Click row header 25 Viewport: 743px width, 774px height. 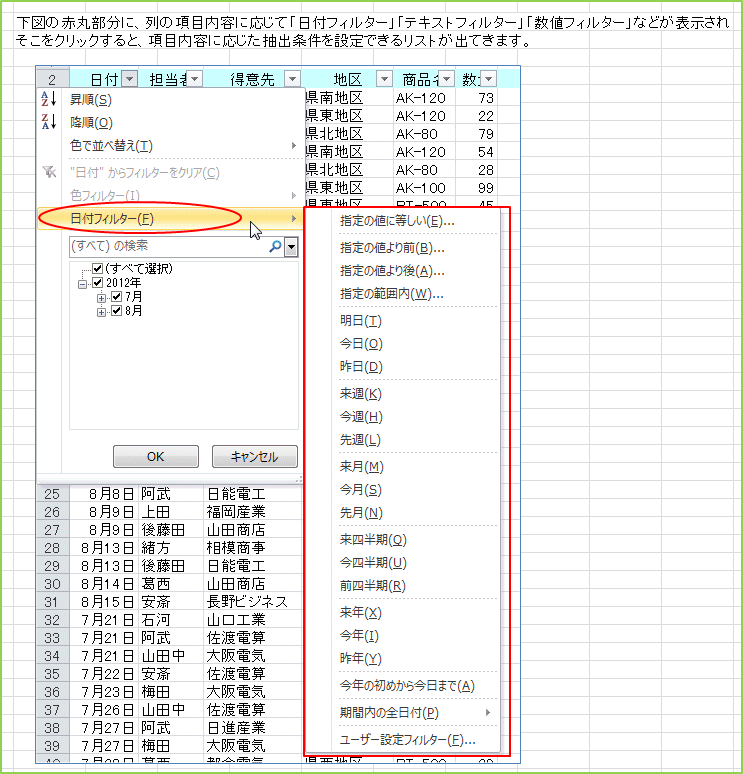coord(52,494)
